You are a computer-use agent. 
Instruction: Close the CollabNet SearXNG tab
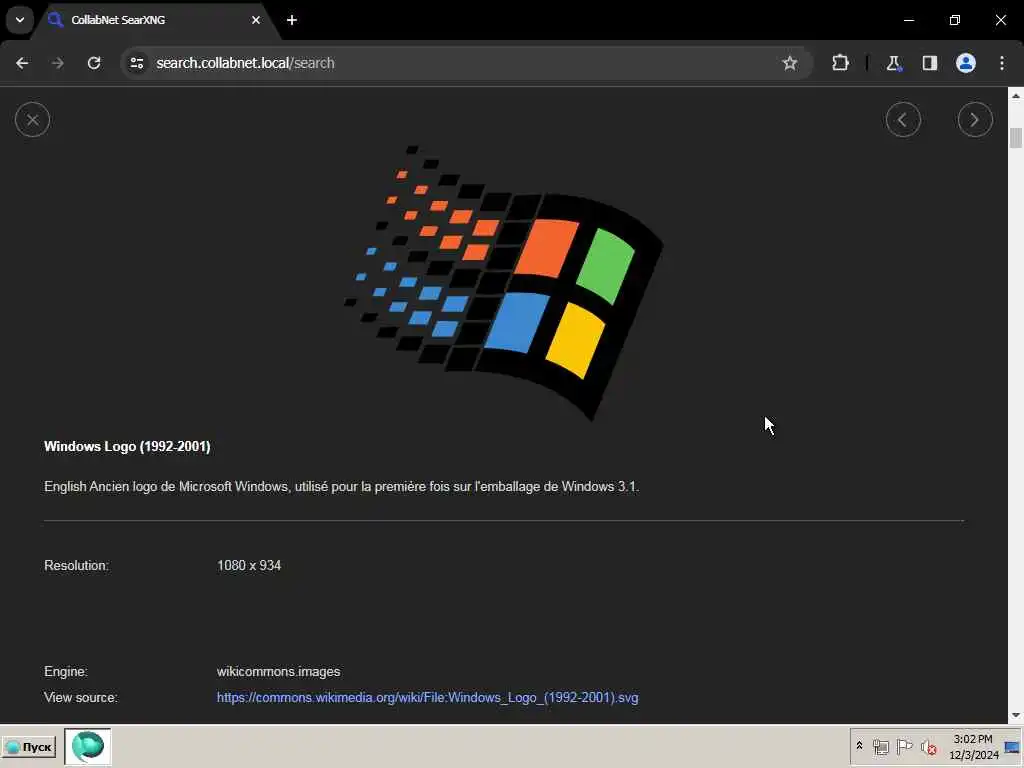[x=256, y=20]
